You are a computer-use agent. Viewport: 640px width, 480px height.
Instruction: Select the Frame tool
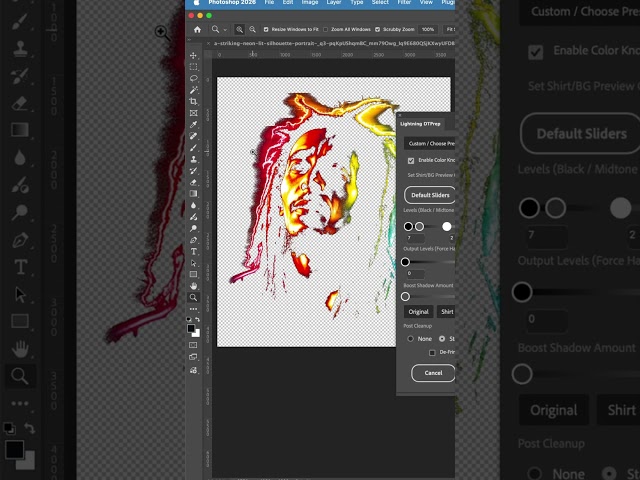coord(193,113)
